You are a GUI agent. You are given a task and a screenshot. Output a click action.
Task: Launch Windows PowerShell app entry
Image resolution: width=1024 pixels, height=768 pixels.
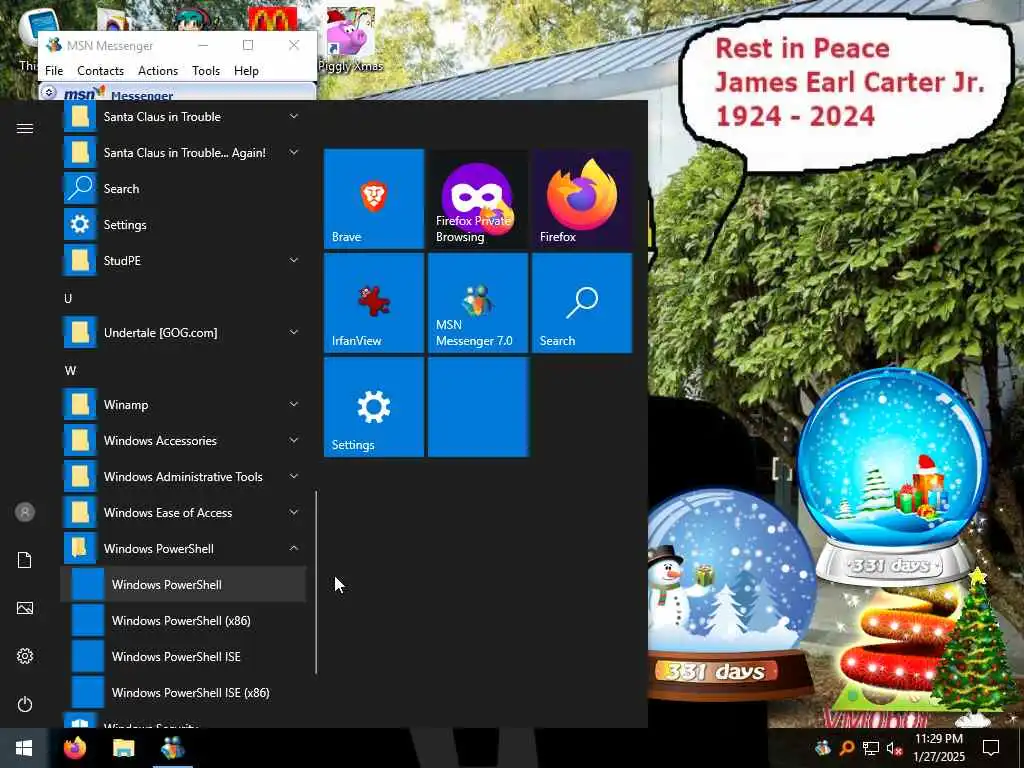click(184, 584)
